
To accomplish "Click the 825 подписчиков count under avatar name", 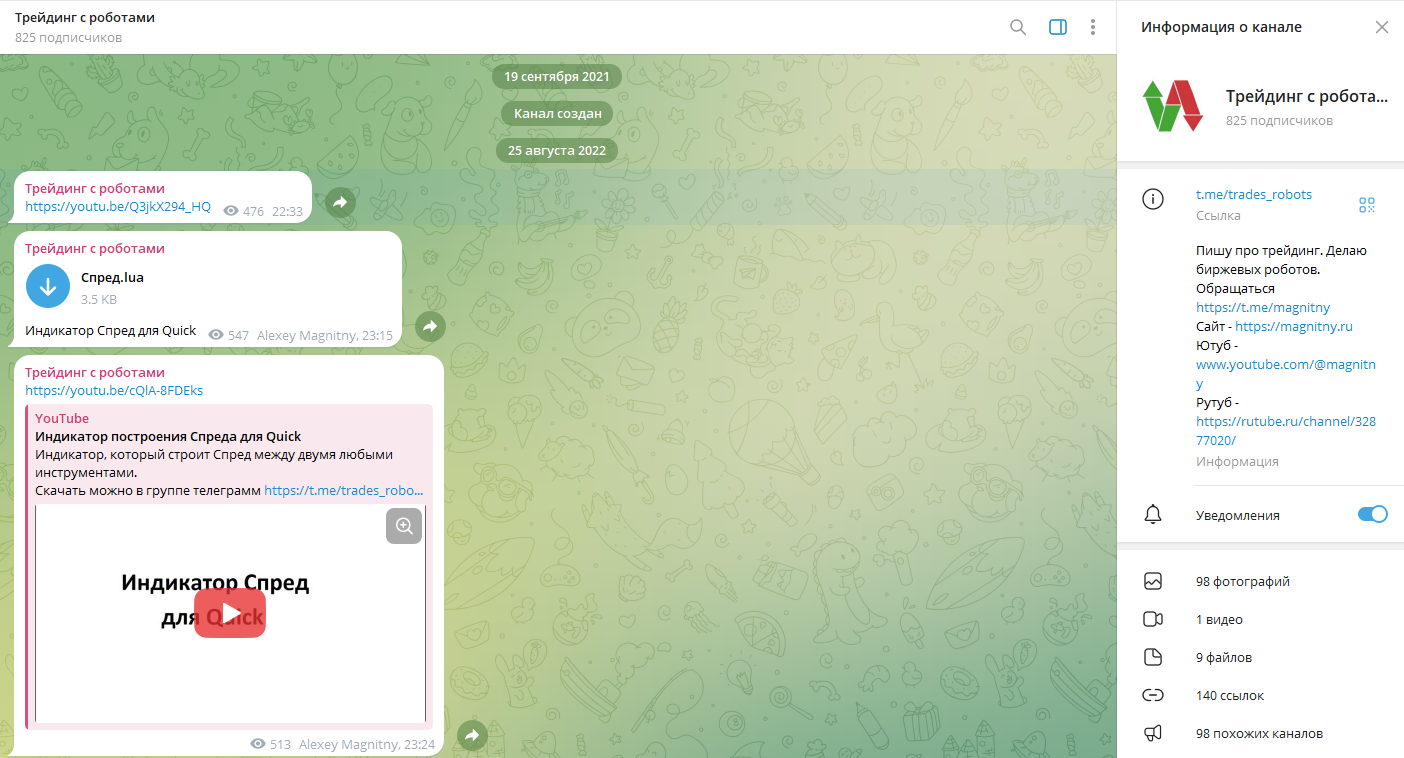I will pos(1279,120).
